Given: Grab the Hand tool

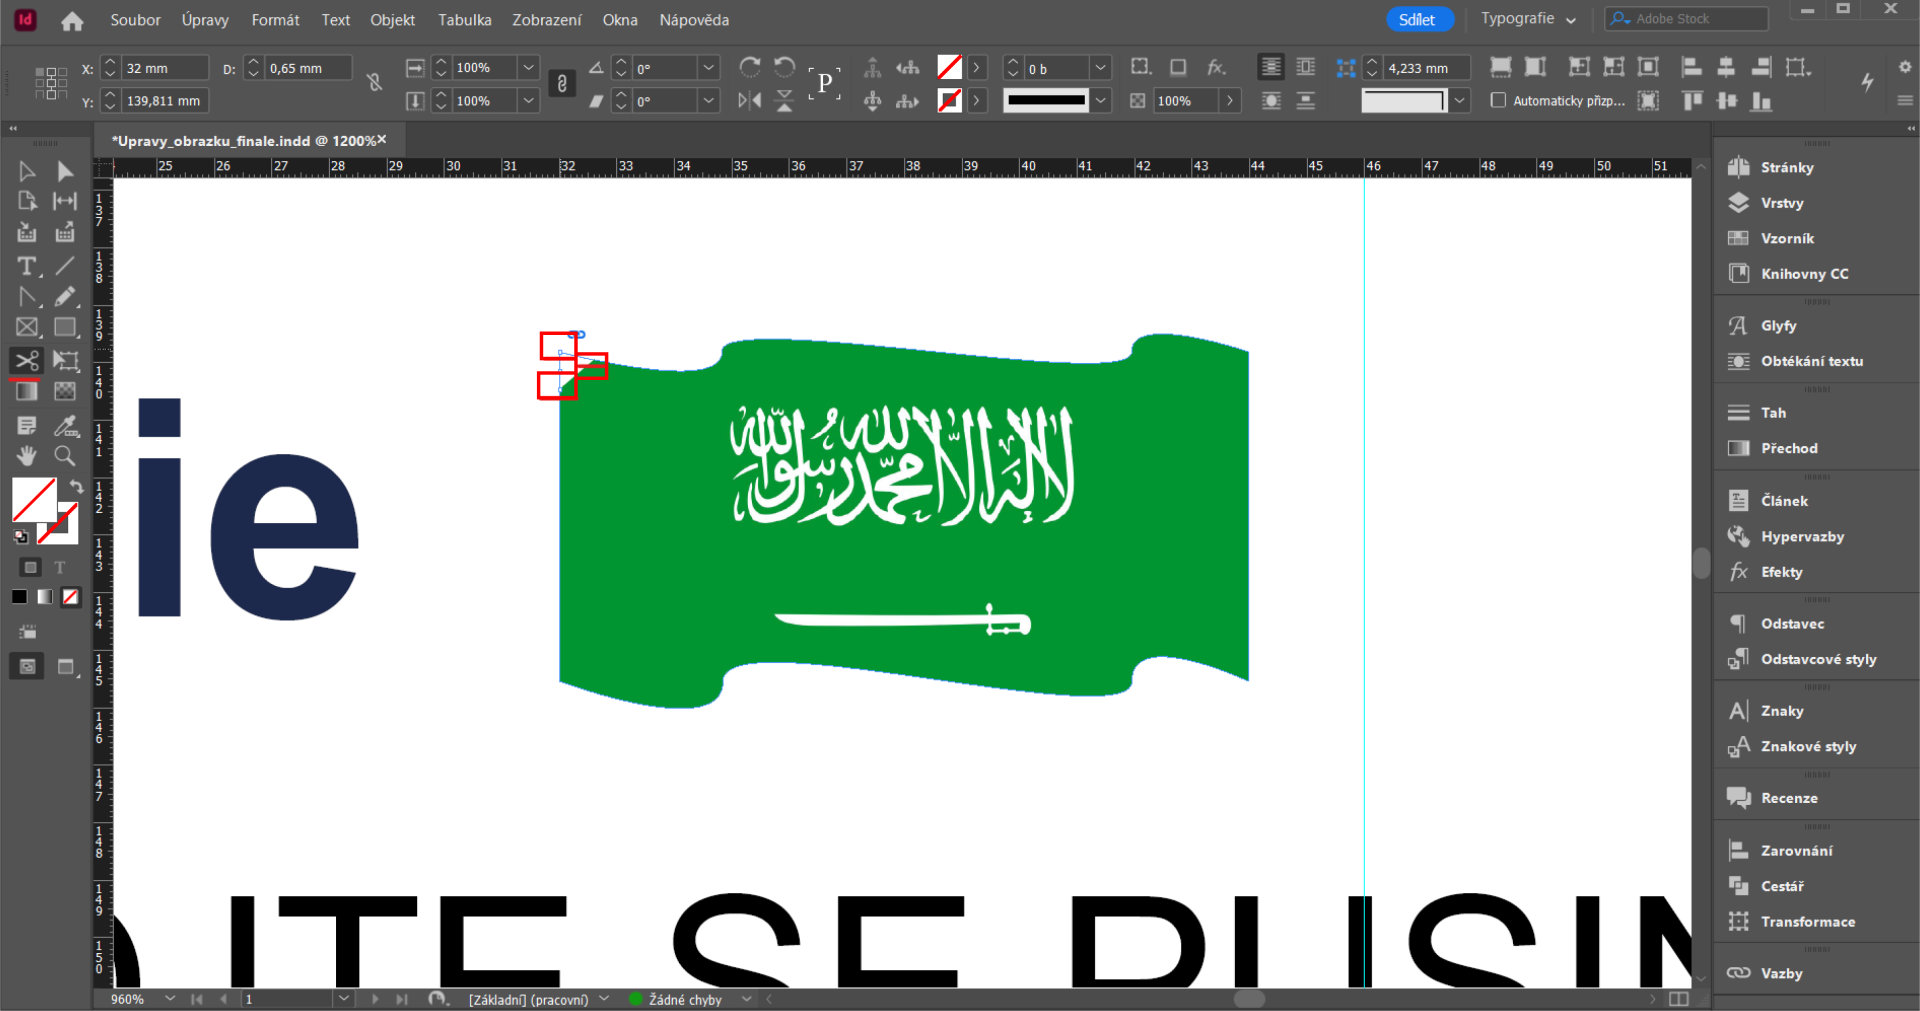Looking at the screenshot, I should click(x=26, y=456).
